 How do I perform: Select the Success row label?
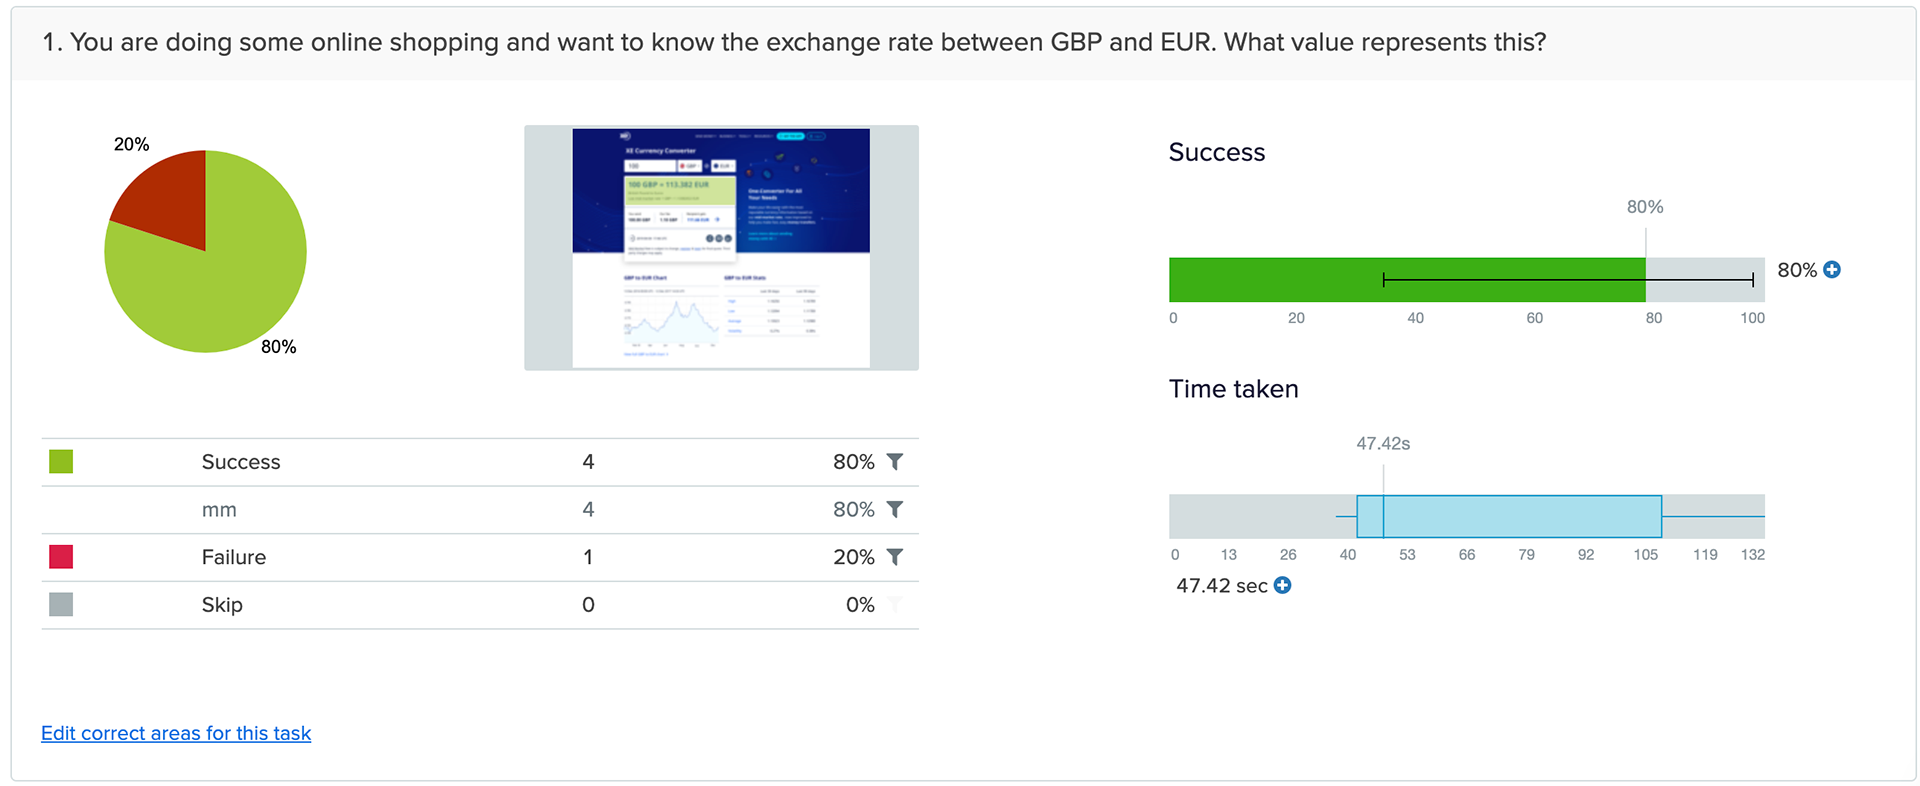241,462
